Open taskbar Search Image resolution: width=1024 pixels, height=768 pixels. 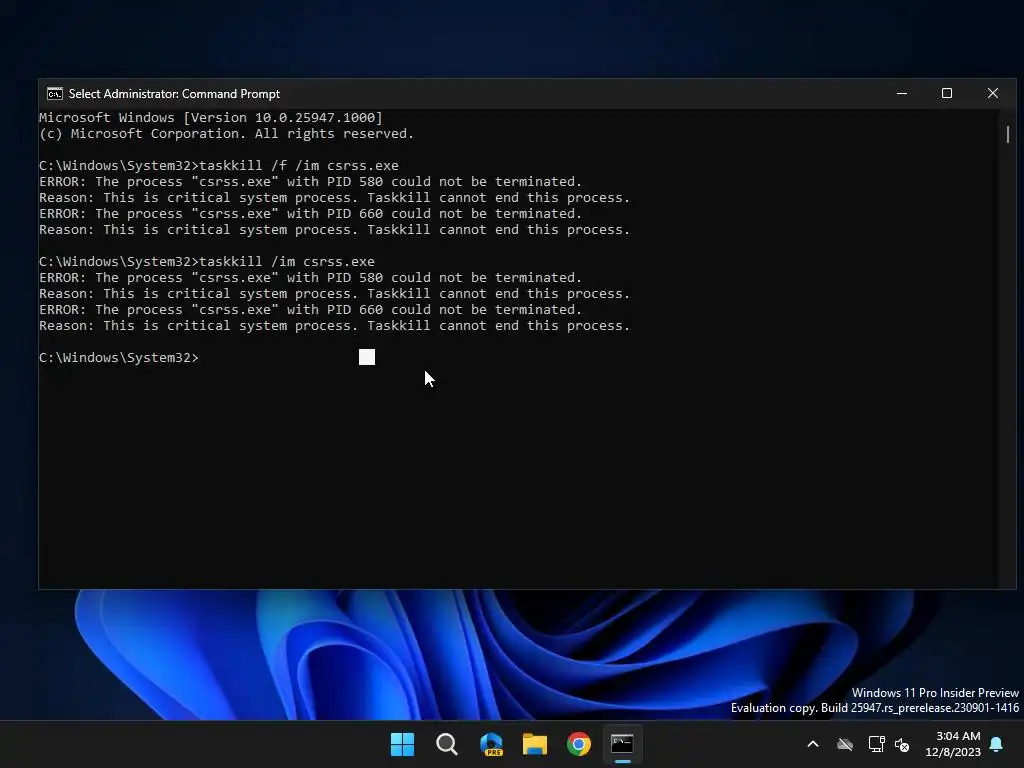tap(447, 744)
